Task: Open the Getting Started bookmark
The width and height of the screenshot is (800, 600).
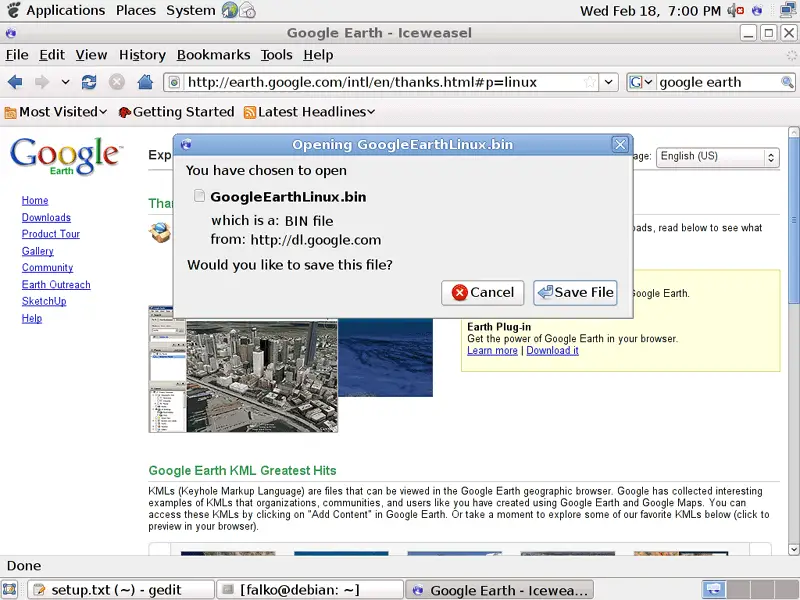Action: (x=176, y=112)
